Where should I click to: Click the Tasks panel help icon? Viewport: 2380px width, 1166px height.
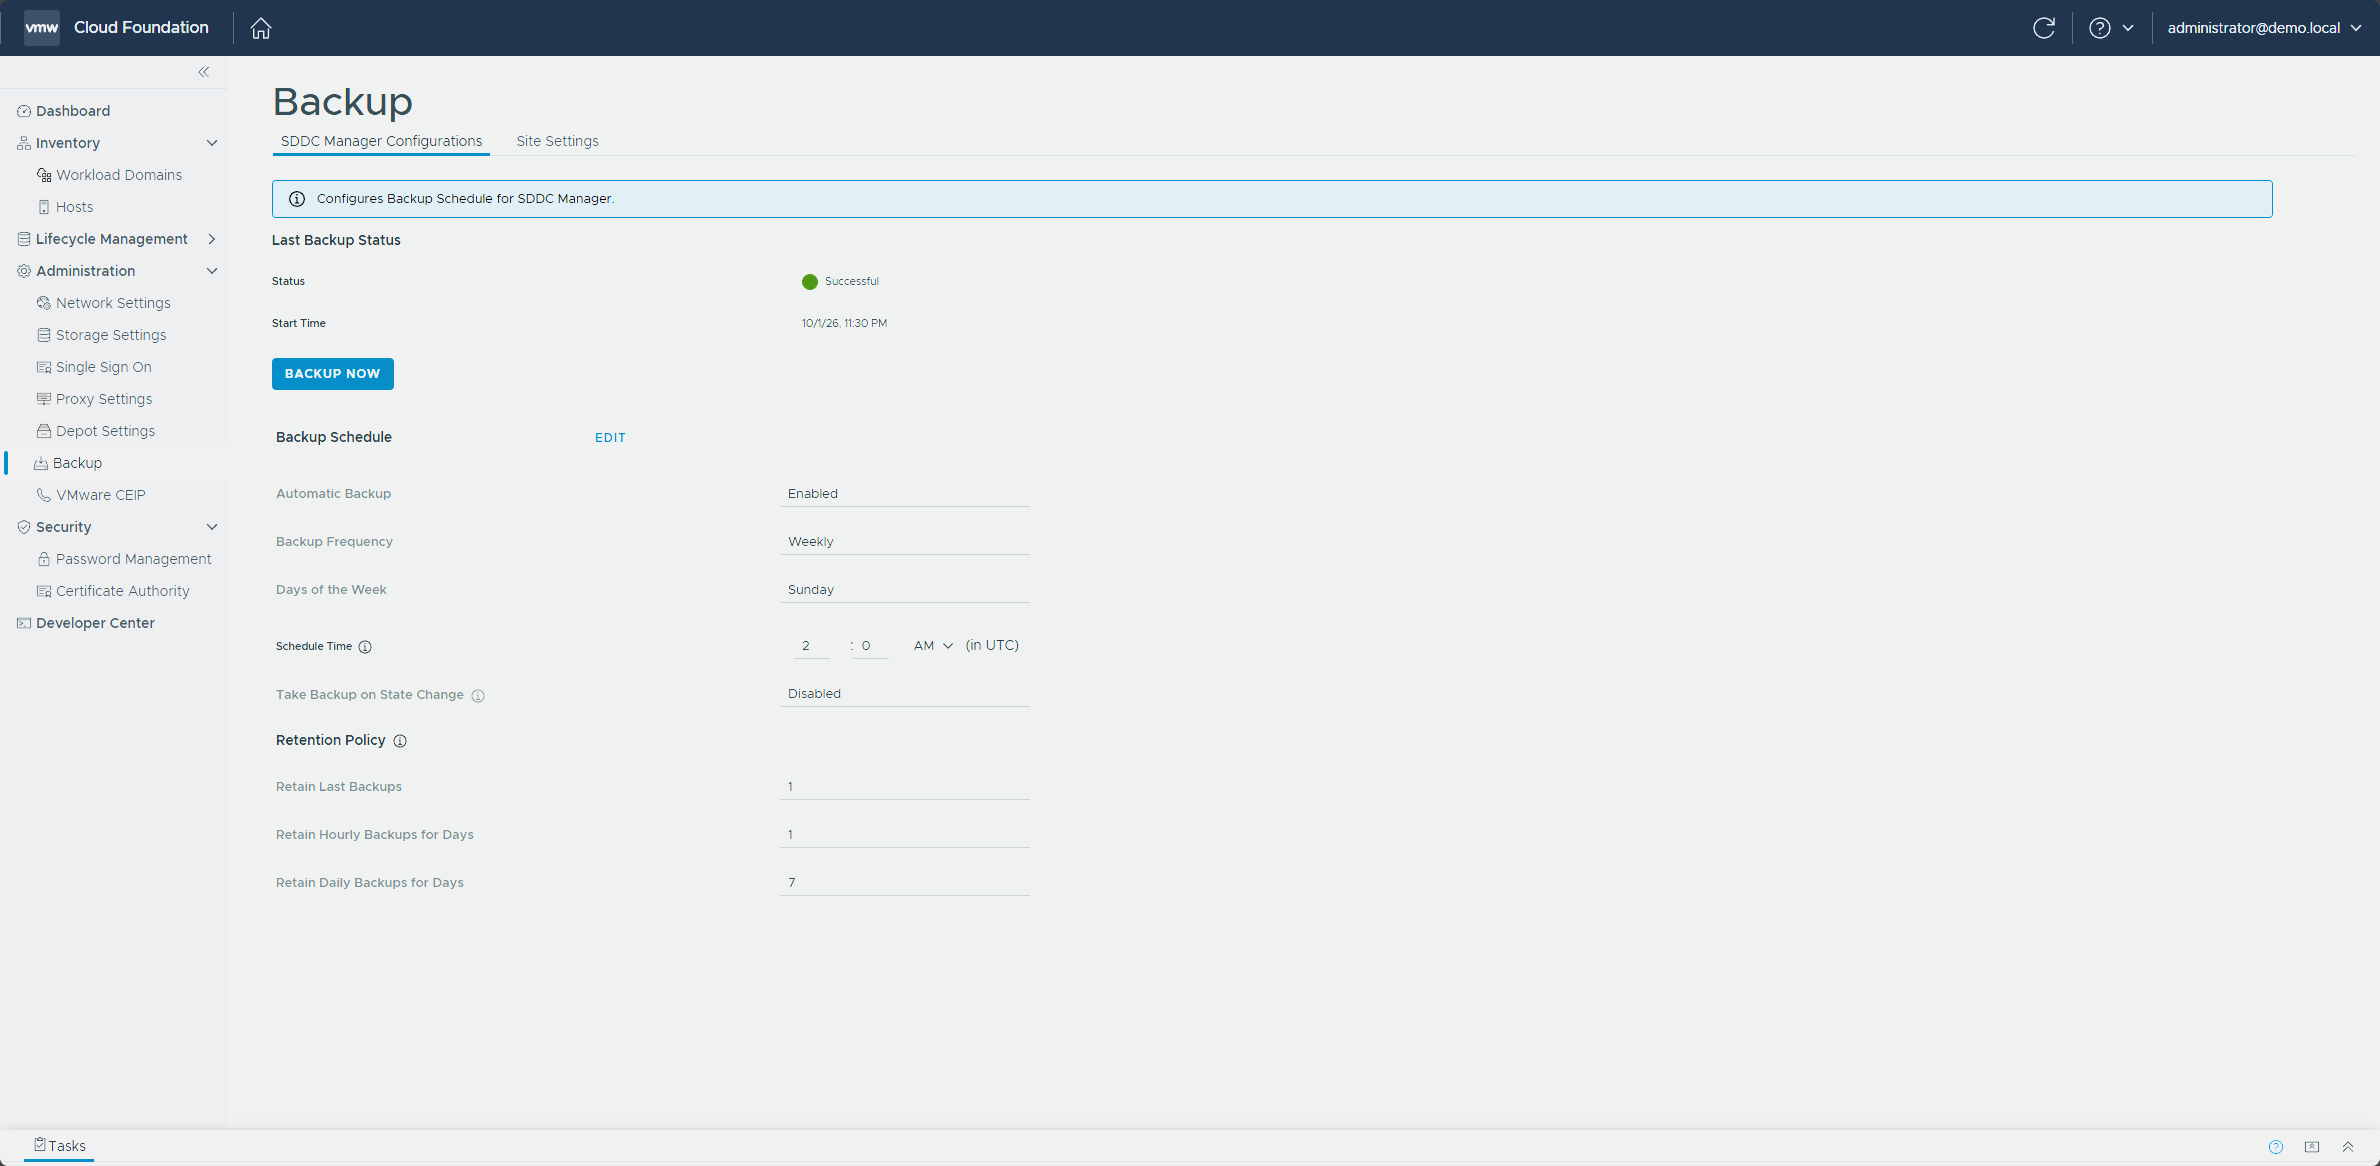(2276, 1147)
